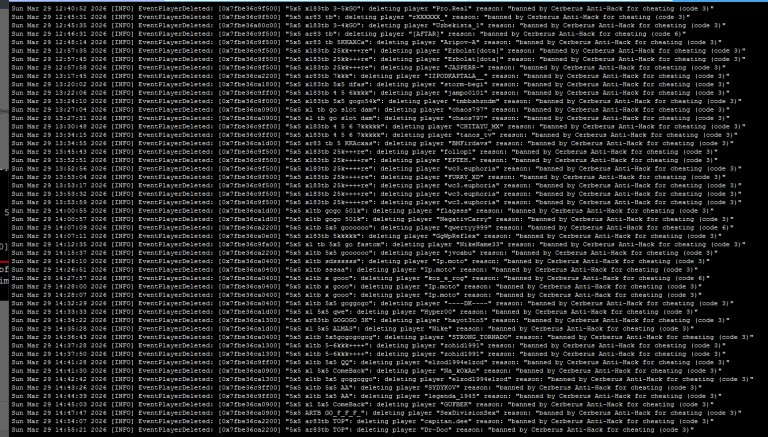Click the line deleting player "NegativCarry"
Image resolution: width=768 pixels, height=437 pixels.
(x=372, y=219)
